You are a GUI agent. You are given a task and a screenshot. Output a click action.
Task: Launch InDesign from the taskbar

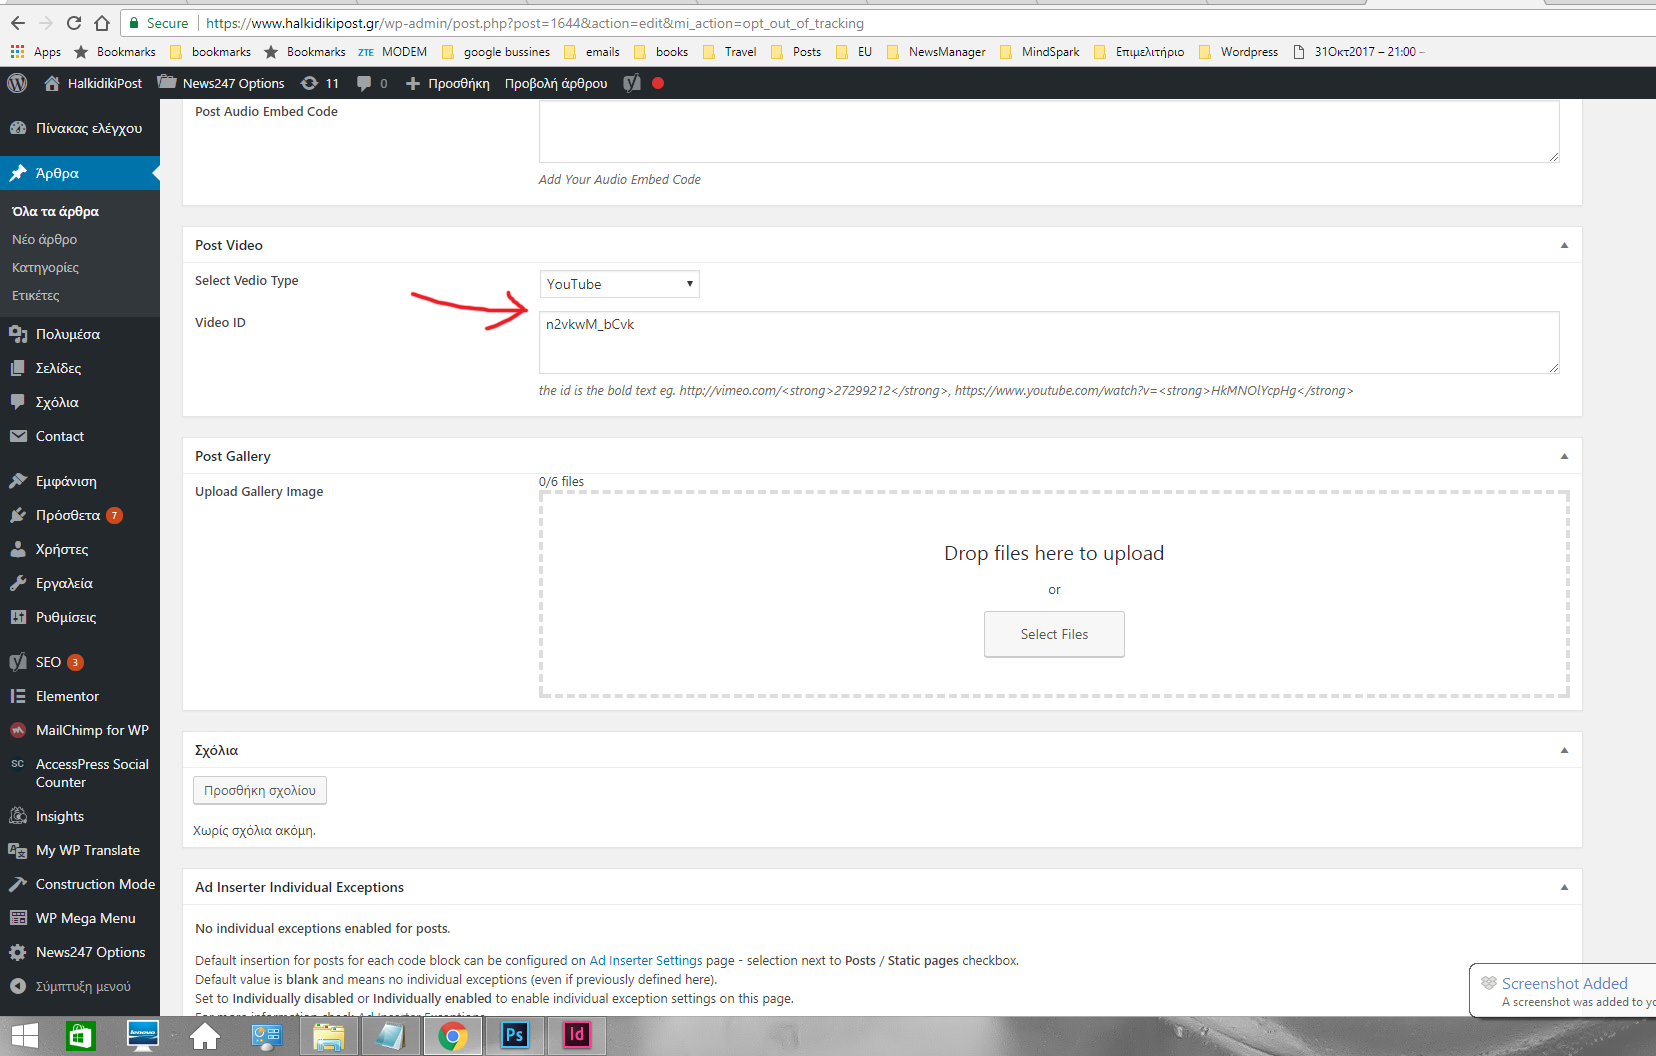pos(576,1035)
